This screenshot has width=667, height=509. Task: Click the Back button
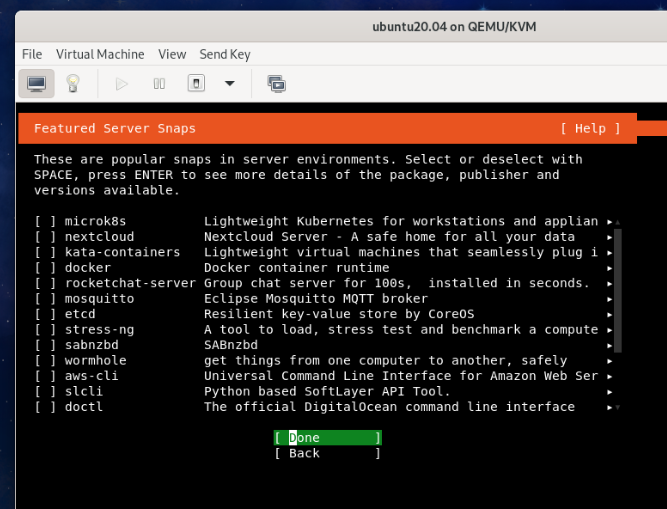(x=327, y=453)
